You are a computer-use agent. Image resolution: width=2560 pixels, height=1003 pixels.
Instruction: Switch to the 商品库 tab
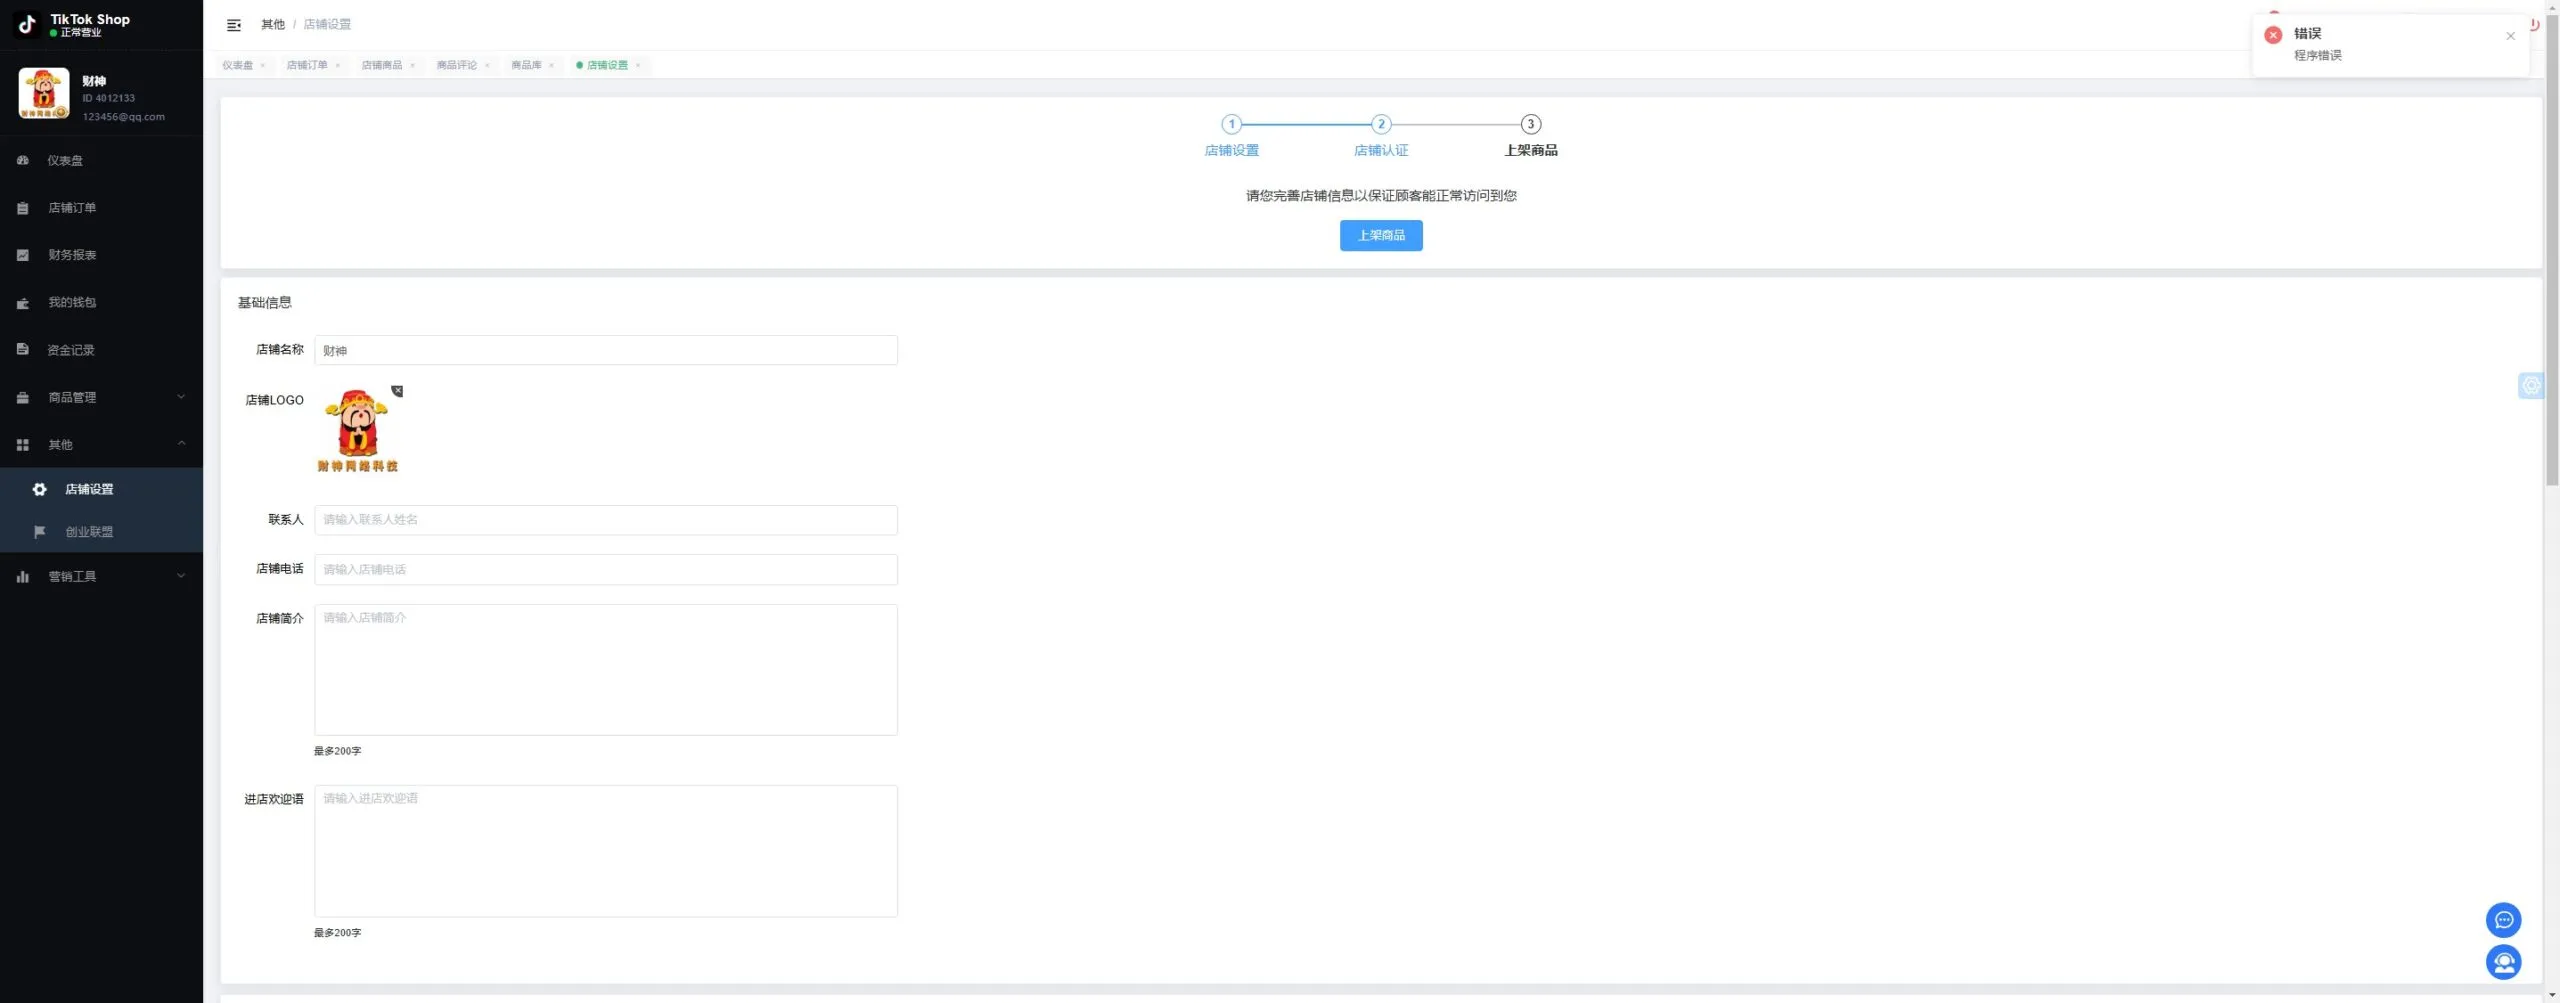click(526, 65)
